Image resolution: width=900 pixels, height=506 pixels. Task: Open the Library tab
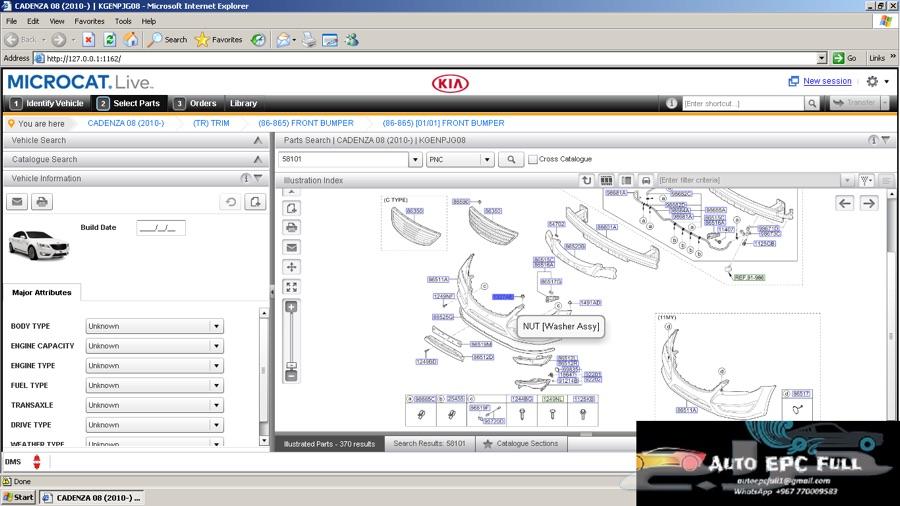(x=243, y=103)
